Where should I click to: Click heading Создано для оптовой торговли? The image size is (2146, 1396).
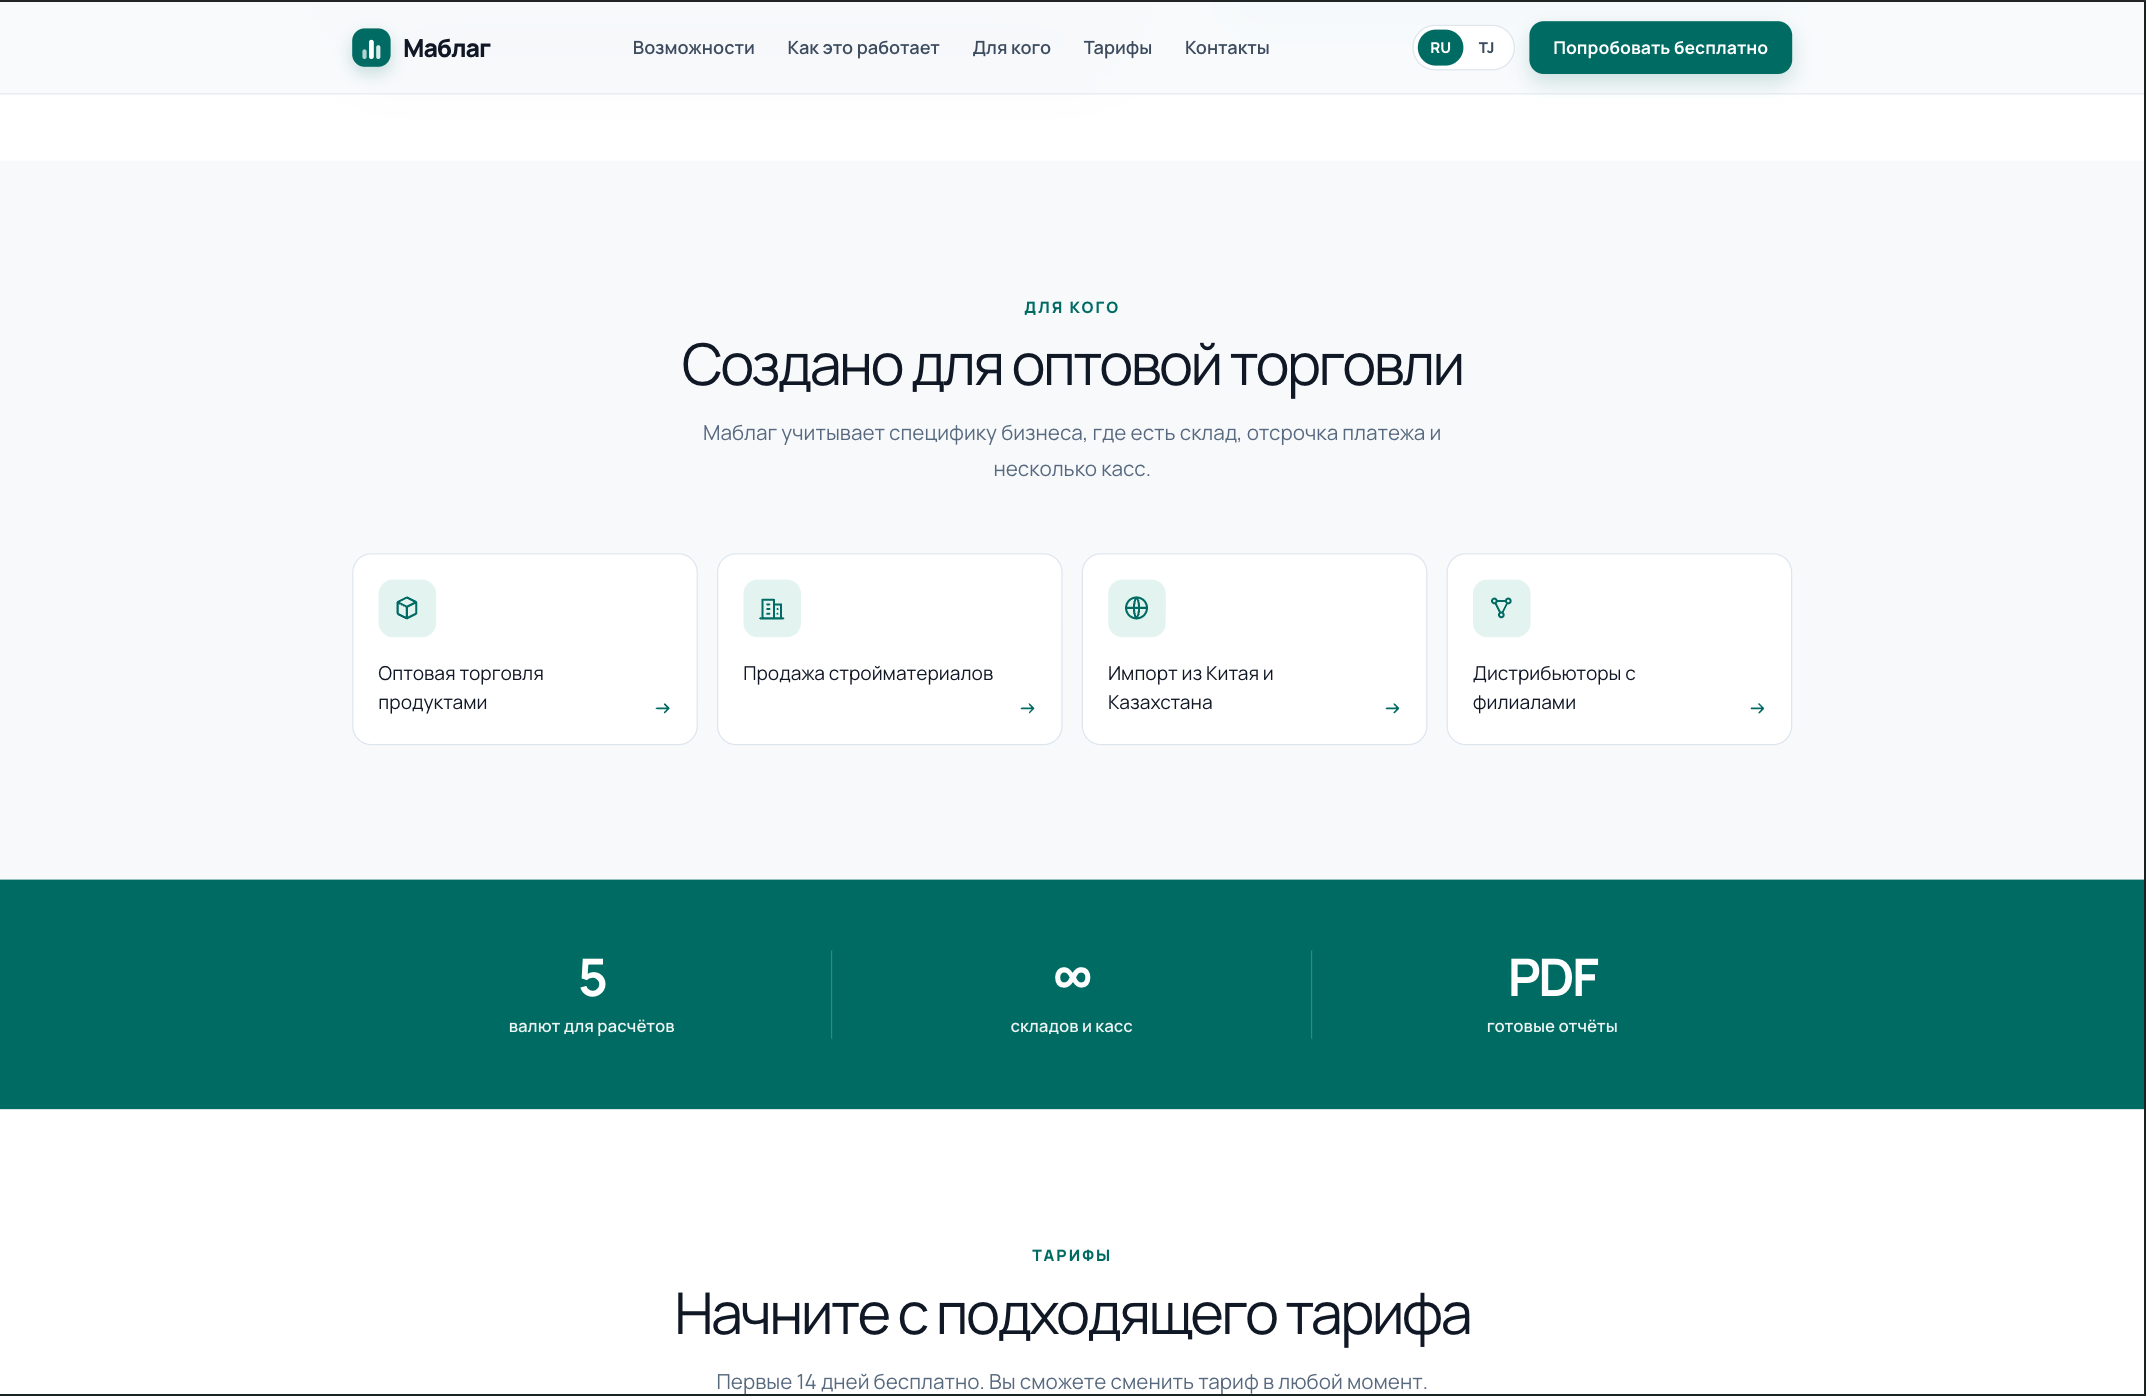[x=1072, y=365]
